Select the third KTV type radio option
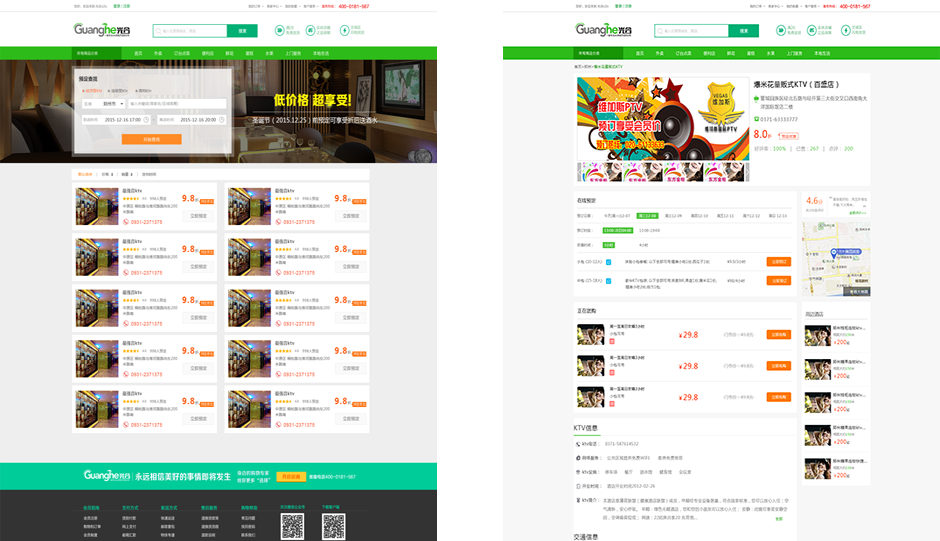 pos(143,91)
